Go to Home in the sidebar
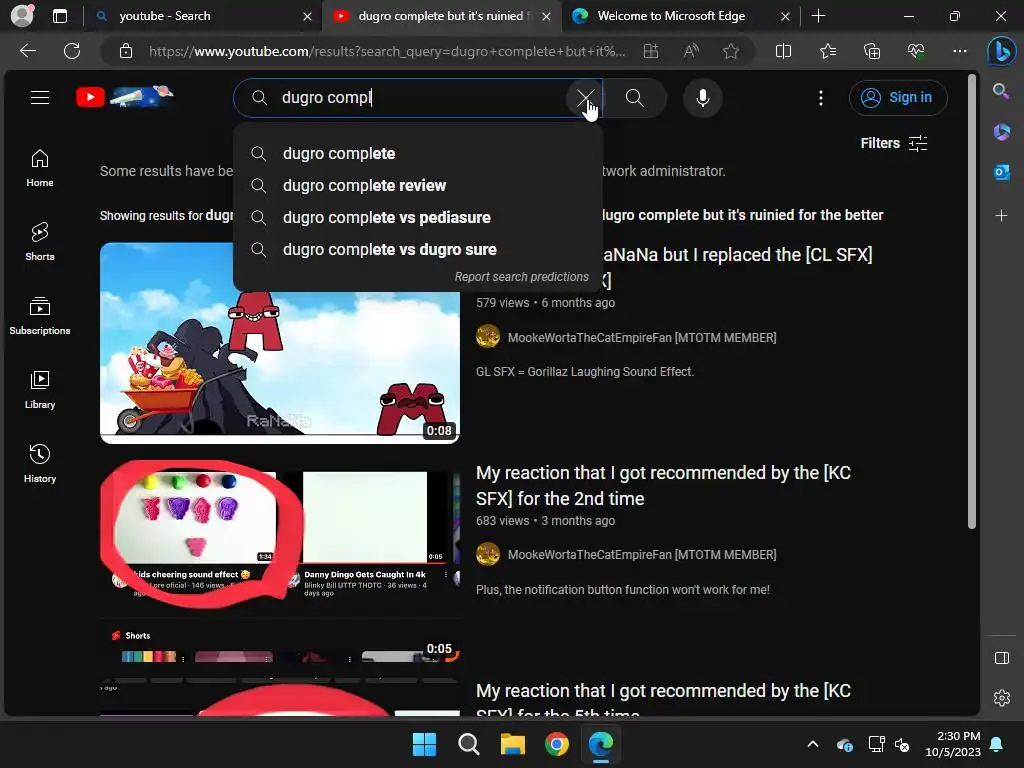The image size is (1024, 768). pyautogui.click(x=40, y=168)
